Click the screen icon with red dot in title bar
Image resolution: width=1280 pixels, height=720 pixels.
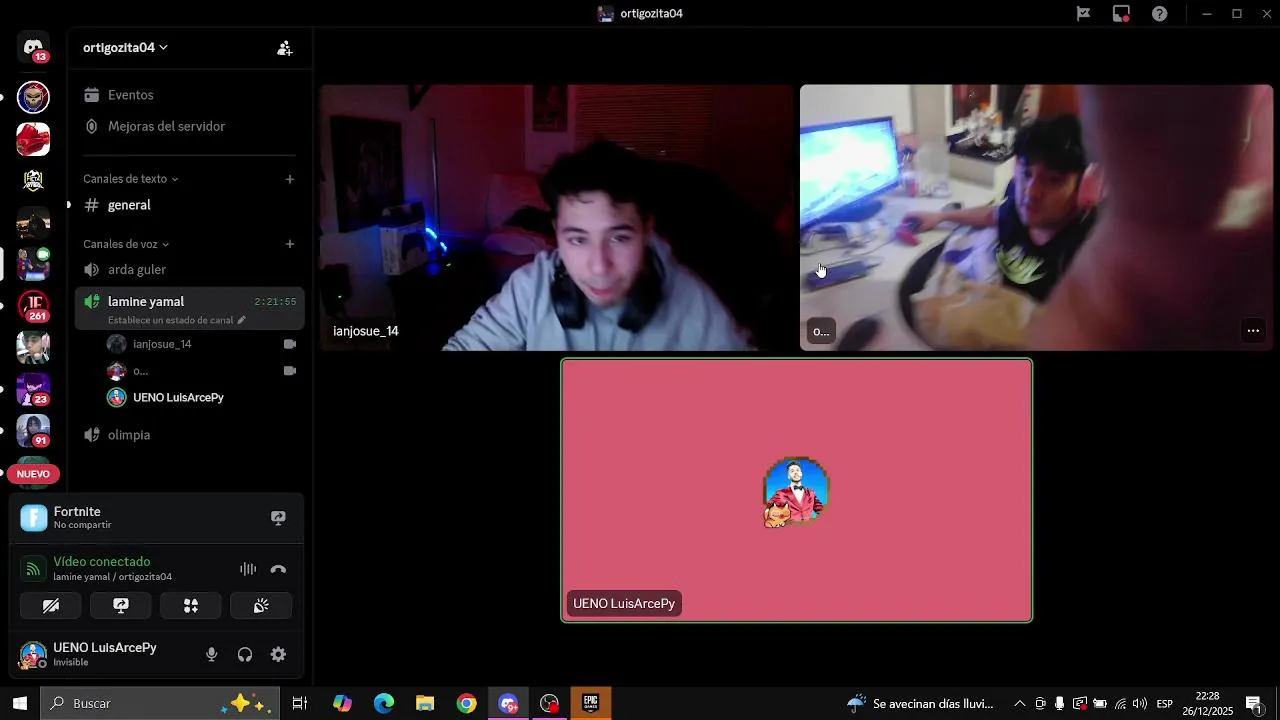(x=1121, y=14)
